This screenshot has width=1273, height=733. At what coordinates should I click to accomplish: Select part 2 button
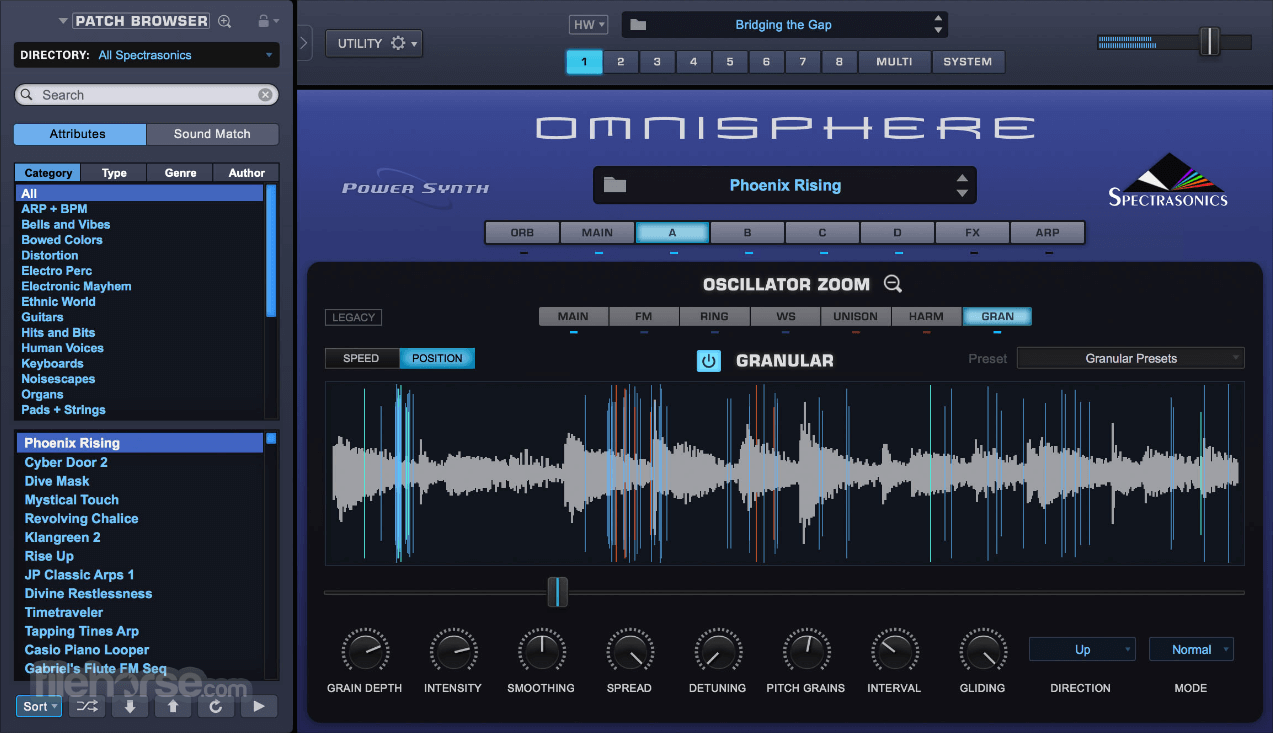[x=620, y=62]
